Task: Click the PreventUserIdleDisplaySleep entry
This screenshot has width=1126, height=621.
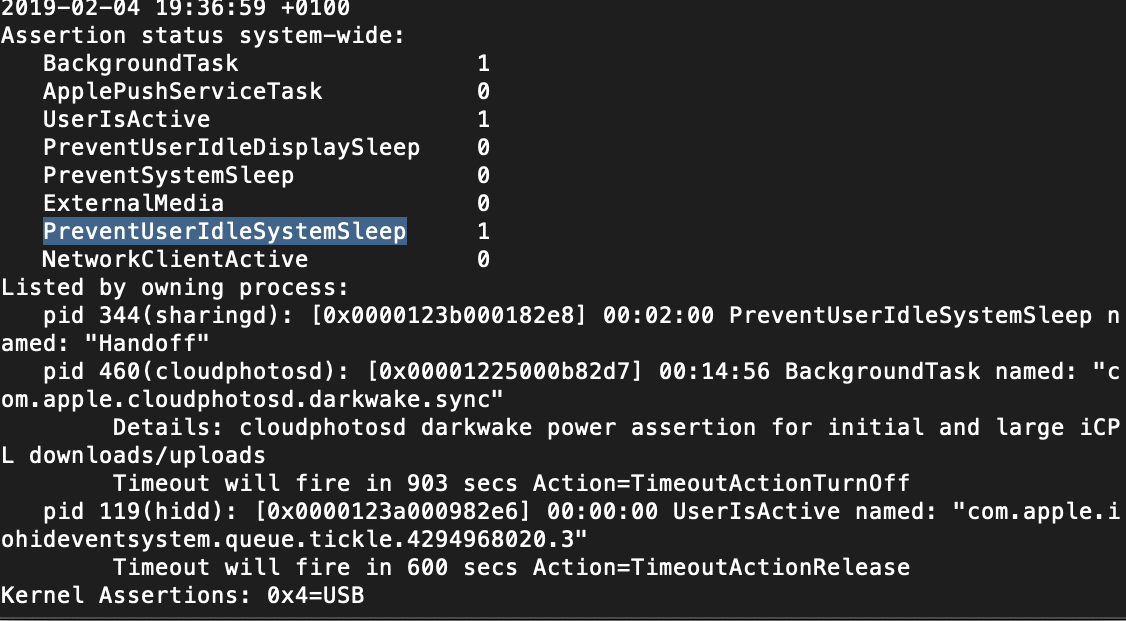Action: point(231,148)
